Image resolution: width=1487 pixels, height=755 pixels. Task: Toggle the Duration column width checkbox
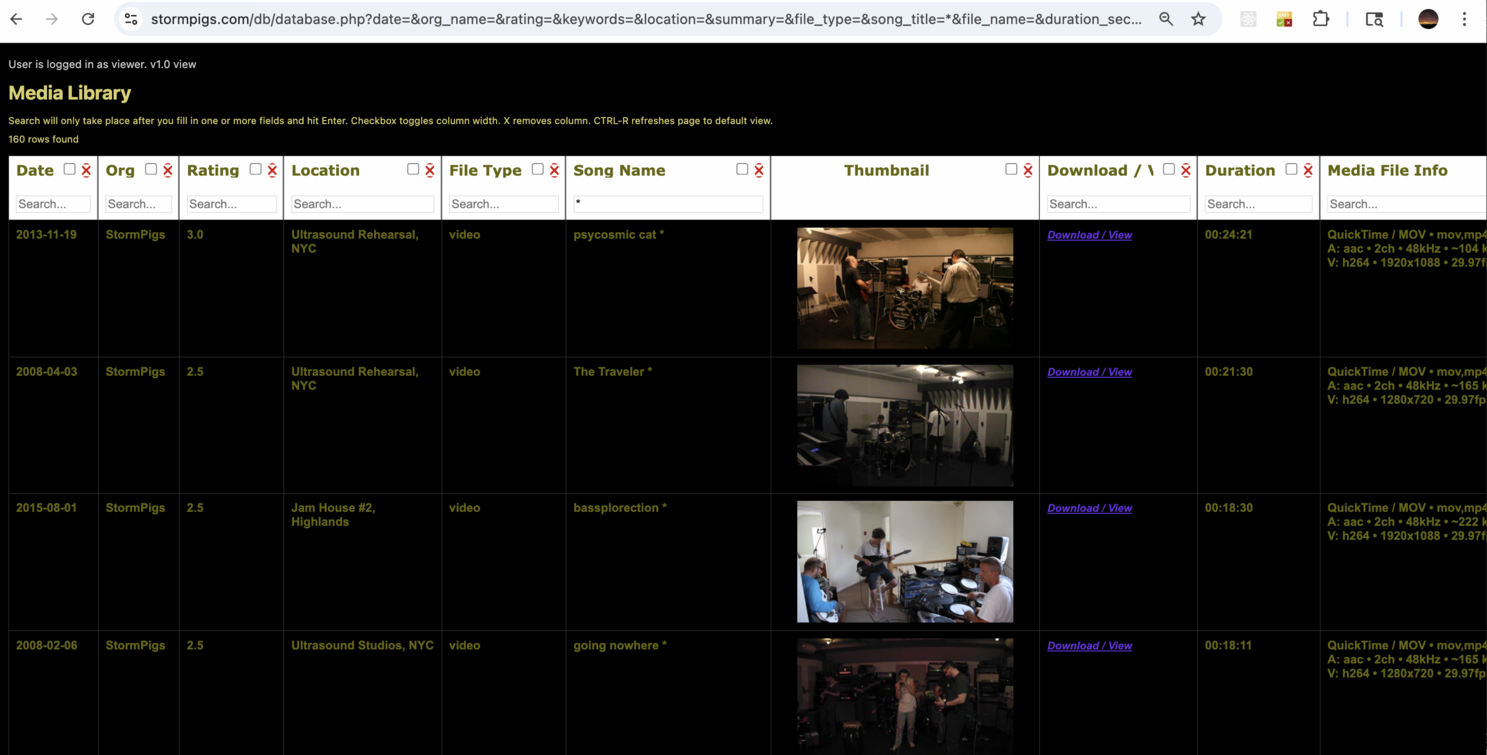click(1291, 170)
